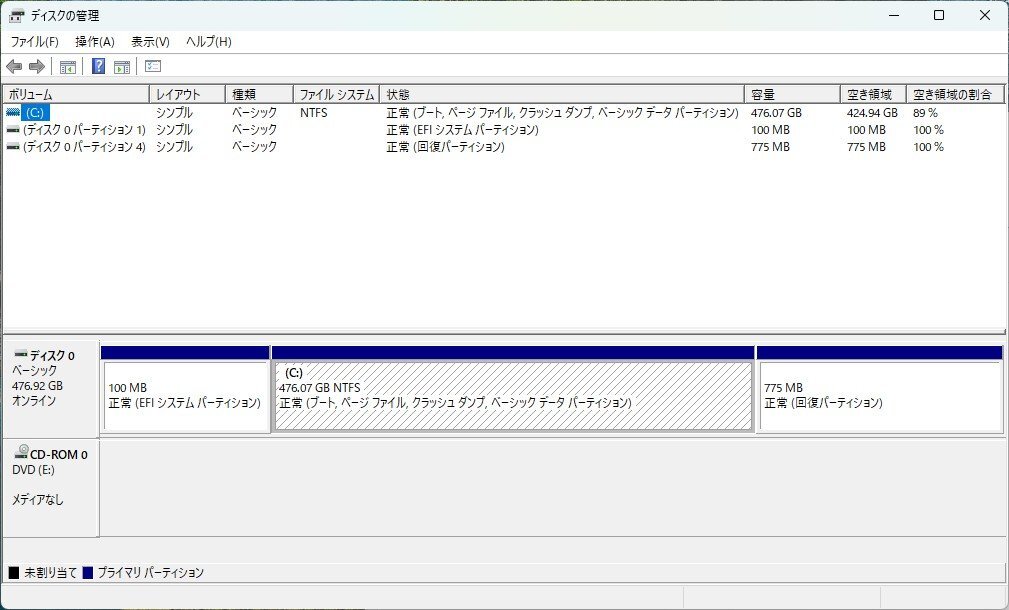1009x610 pixels.
Task: Toggle the console tree pane toolbar icon
Action: coord(67,67)
